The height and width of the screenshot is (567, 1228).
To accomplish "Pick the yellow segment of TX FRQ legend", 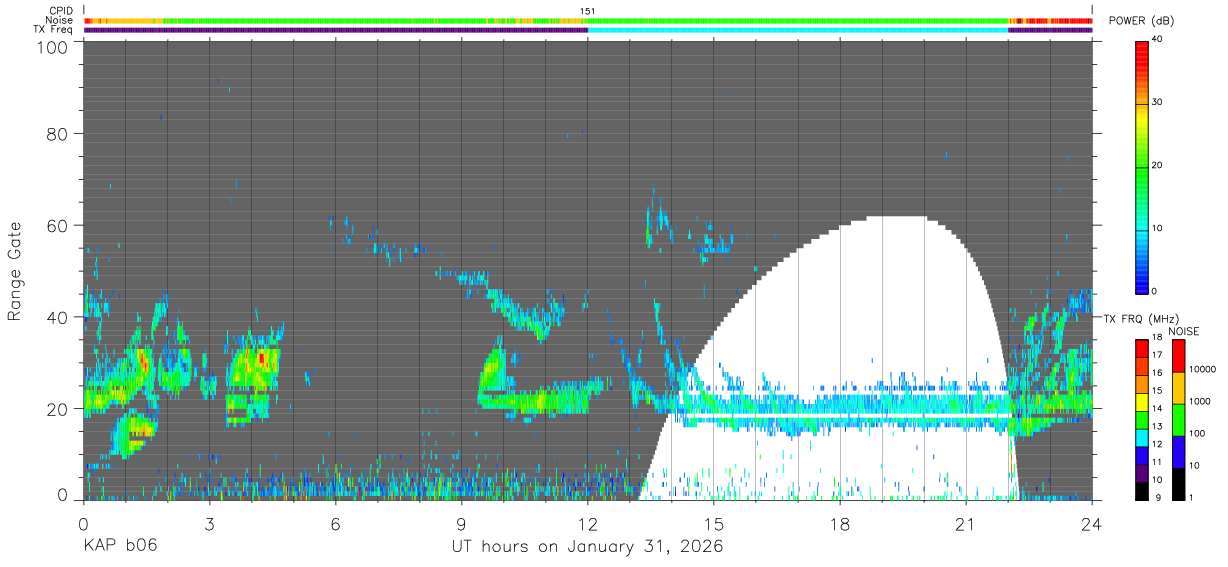I will click(x=1141, y=402).
